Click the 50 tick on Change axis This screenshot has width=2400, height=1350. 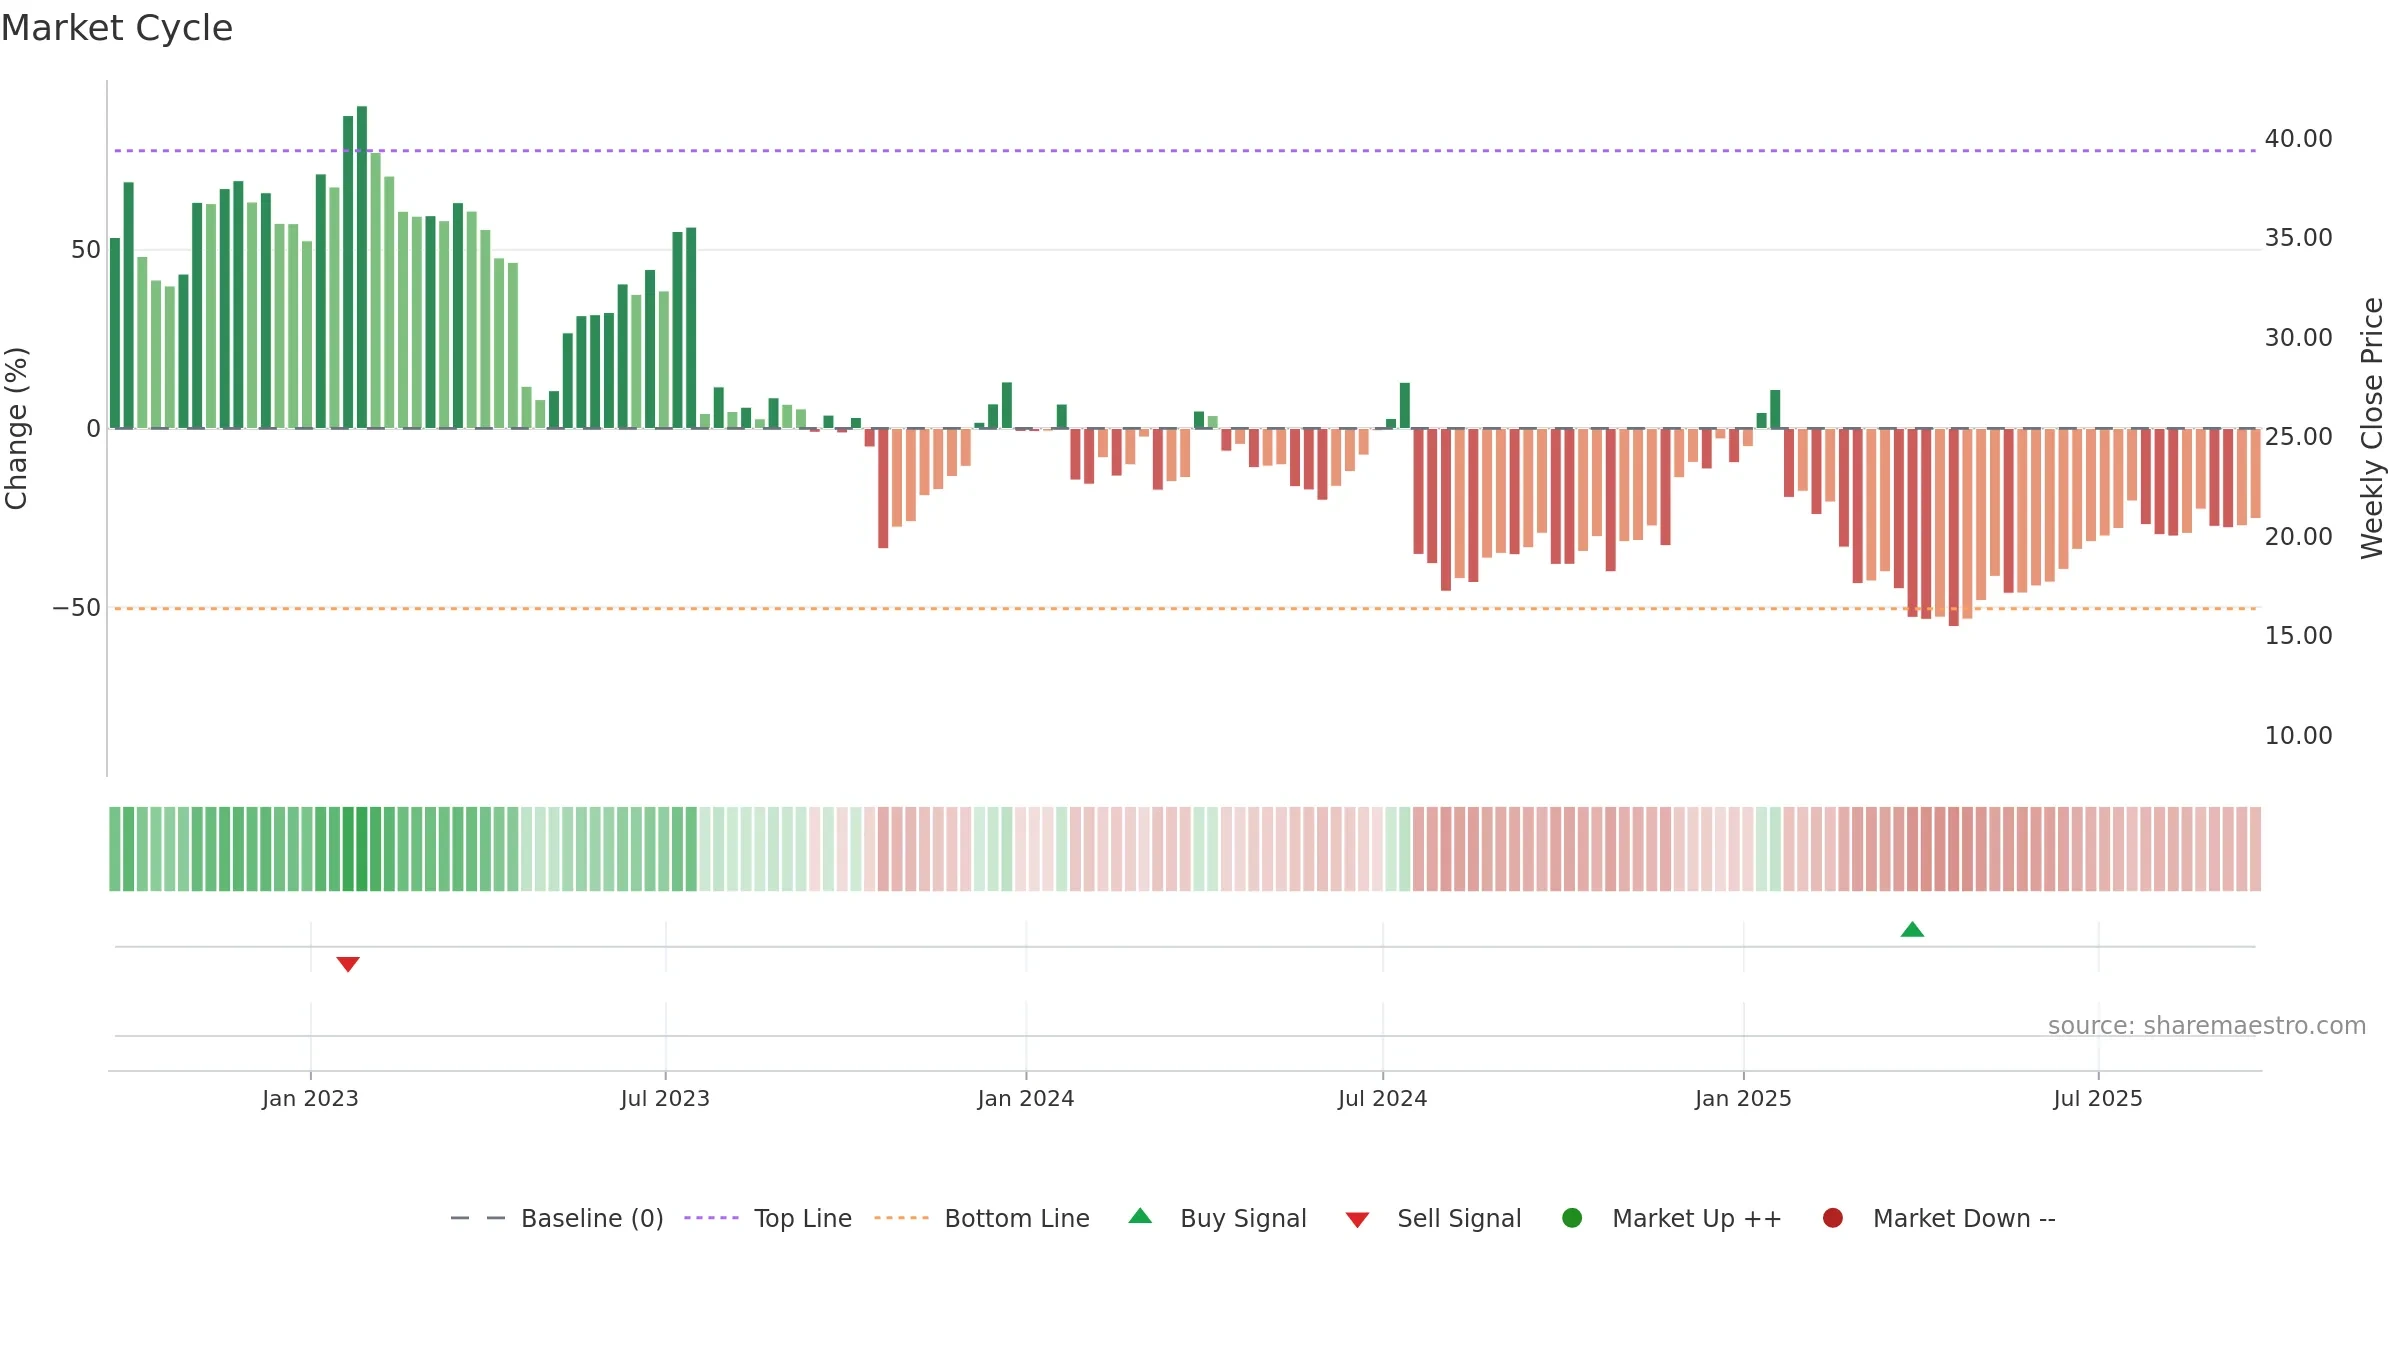point(86,250)
